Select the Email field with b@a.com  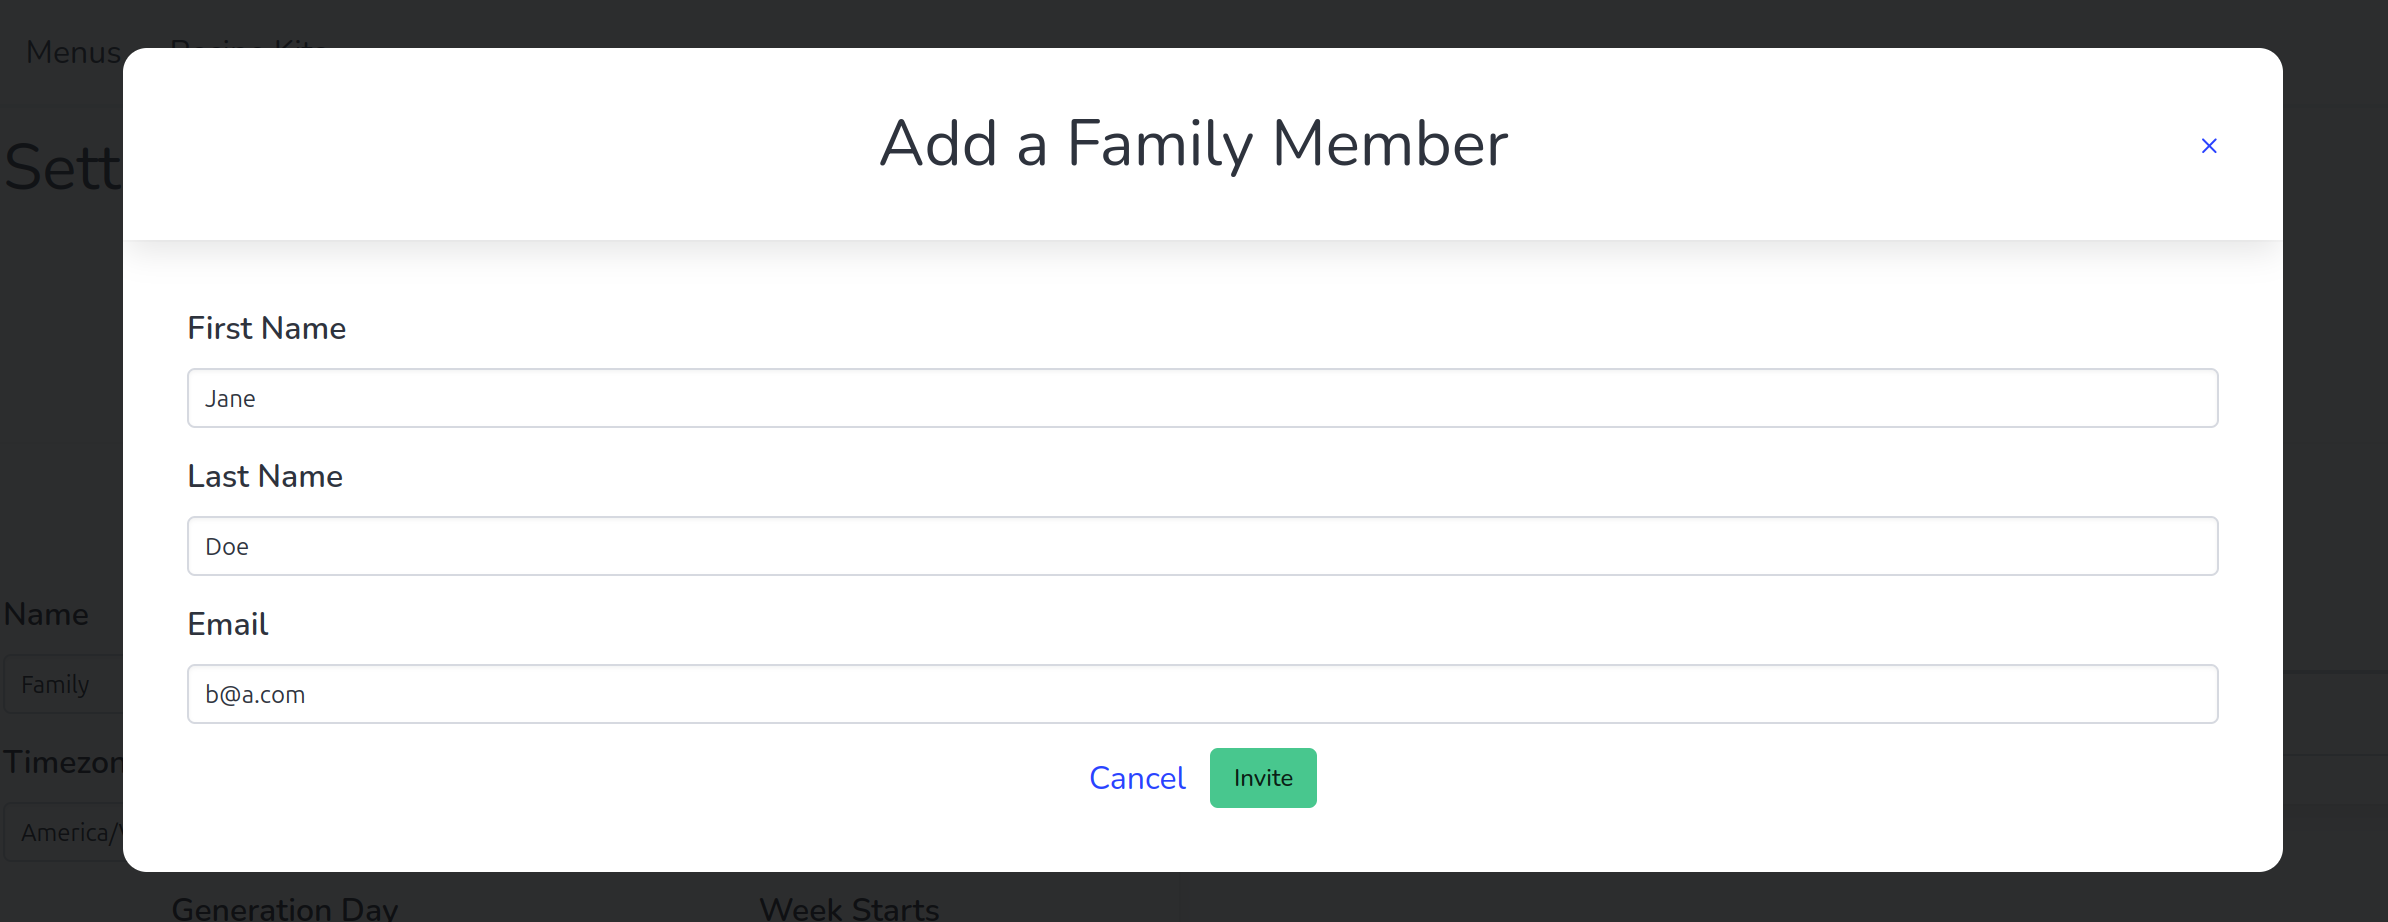tap(1202, 694)
